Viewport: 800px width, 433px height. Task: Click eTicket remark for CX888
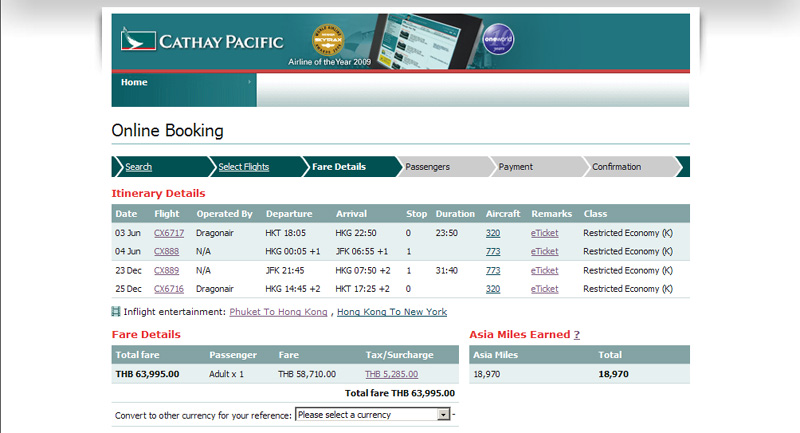[x=544, y=251]
